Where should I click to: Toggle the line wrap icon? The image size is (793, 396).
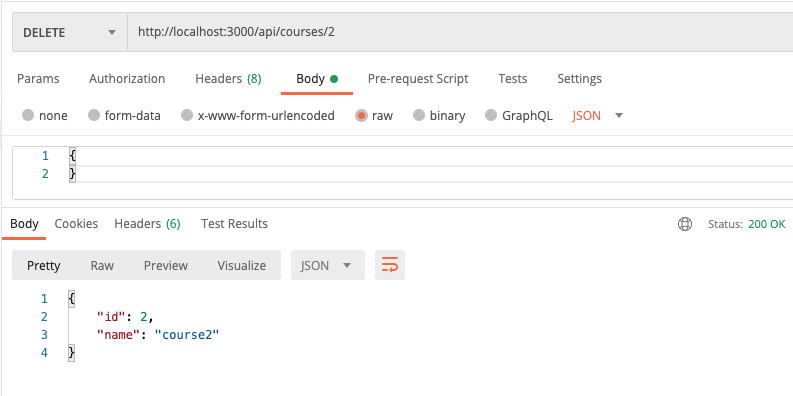coord(390,265)
